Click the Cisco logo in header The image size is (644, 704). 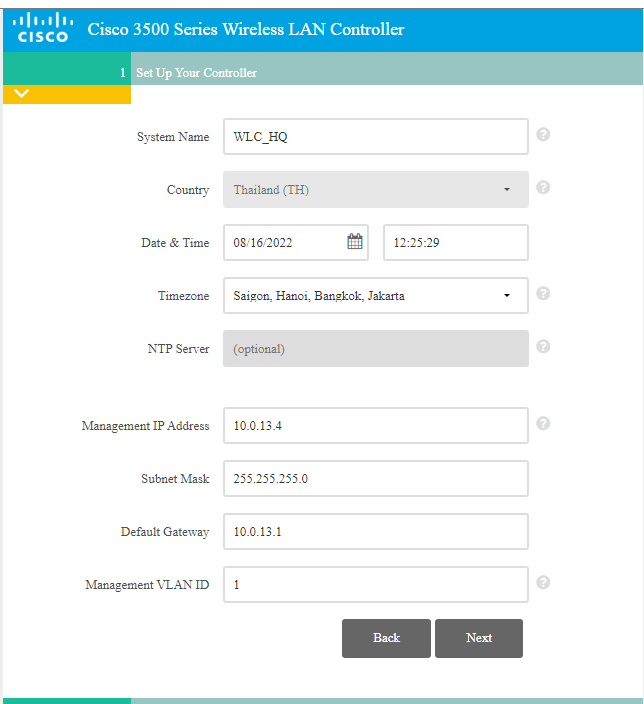44,27
